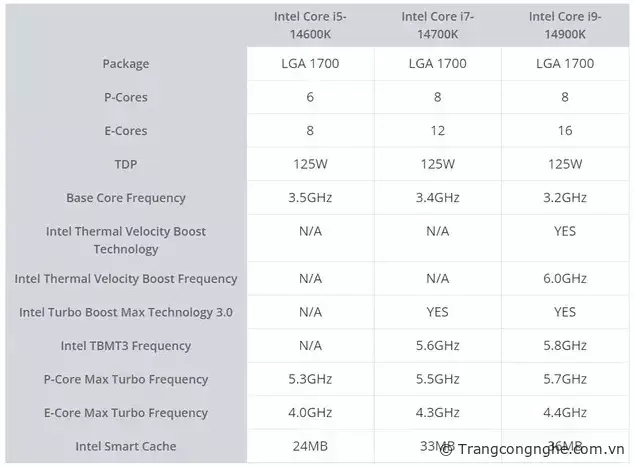Select the Intel TBMT3 Frequency label
635x467 pixels.
126,346
